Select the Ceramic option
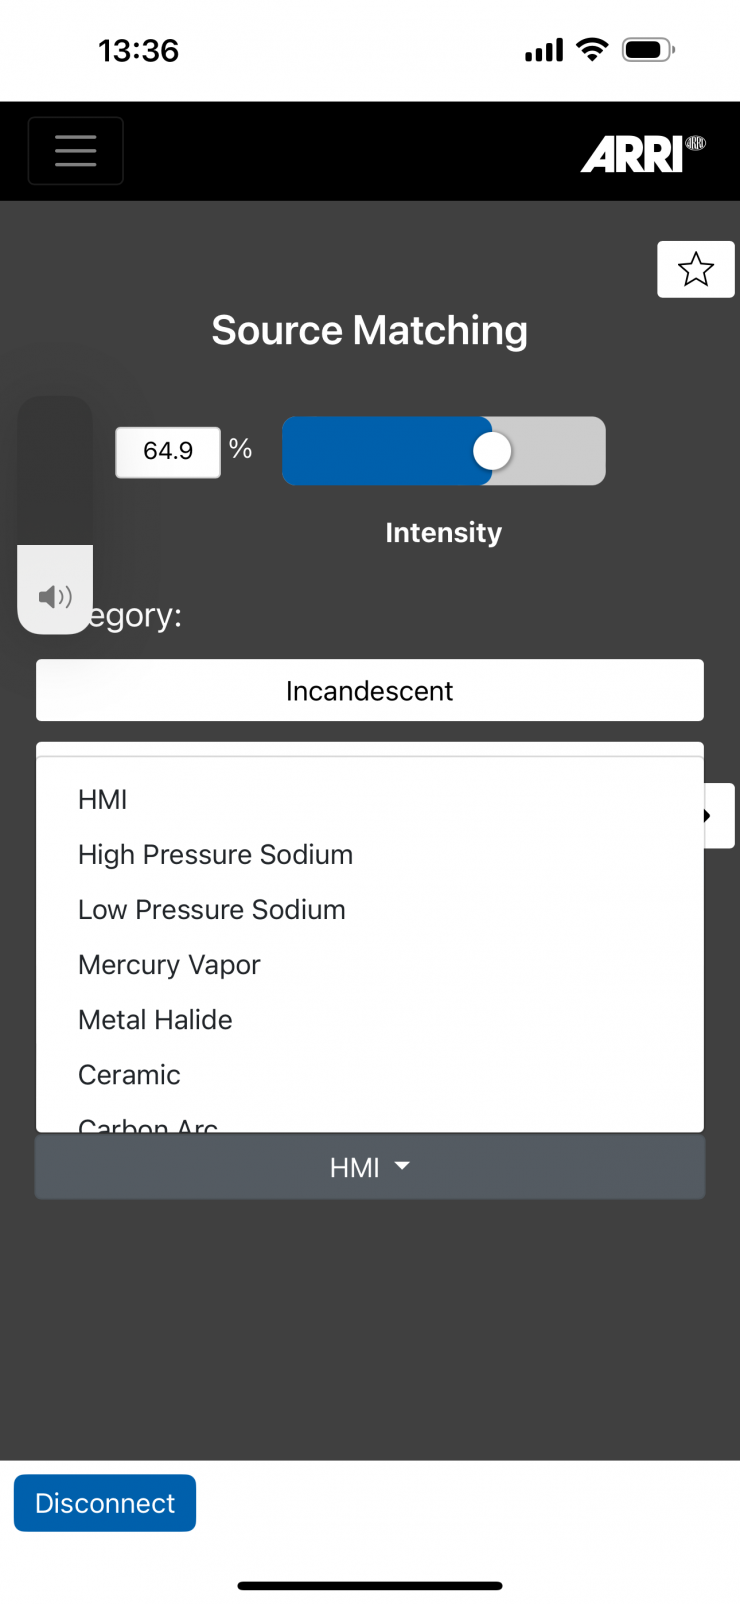Screen dimensions: 740x1604 click(129, 1075)
